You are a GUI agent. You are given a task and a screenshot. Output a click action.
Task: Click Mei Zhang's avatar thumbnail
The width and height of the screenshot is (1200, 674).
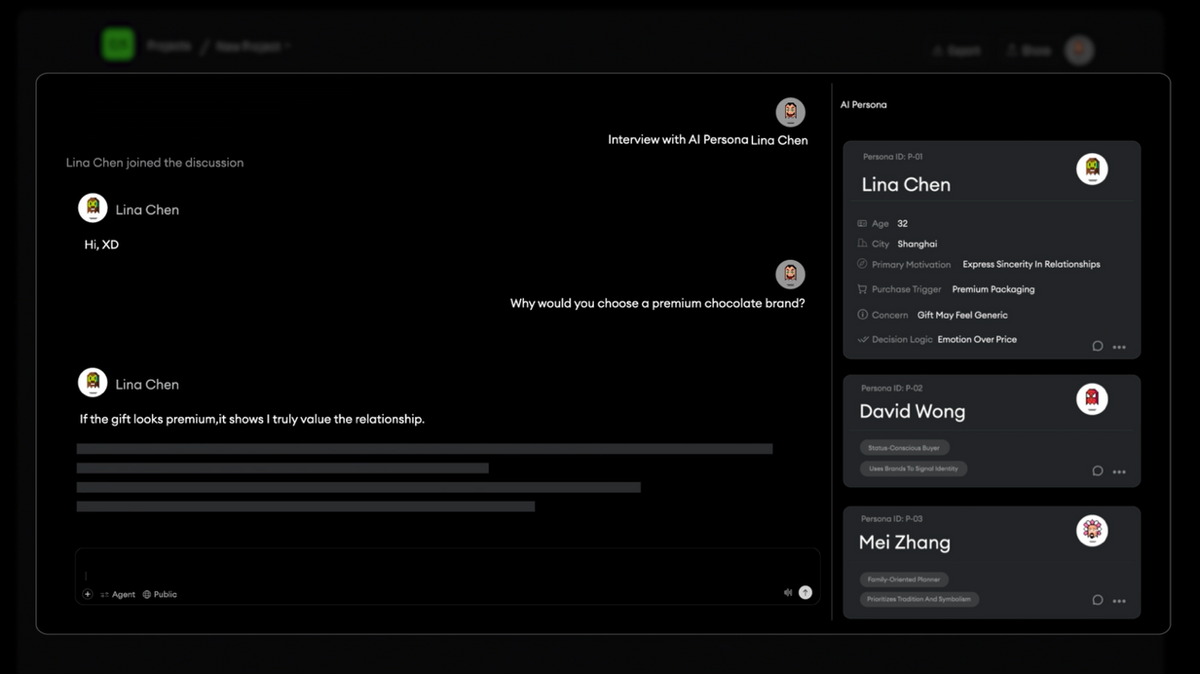click(1091, 530)
